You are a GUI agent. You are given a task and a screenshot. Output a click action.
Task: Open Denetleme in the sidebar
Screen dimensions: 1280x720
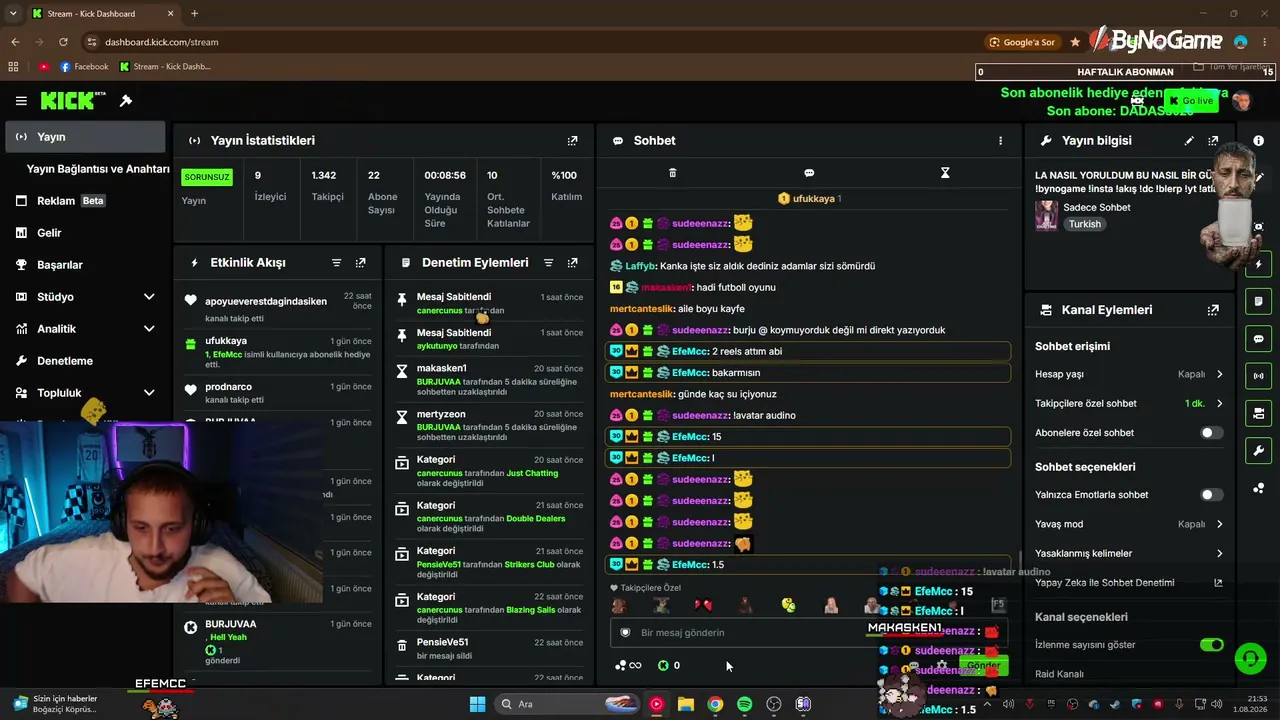tap(85, 361)
